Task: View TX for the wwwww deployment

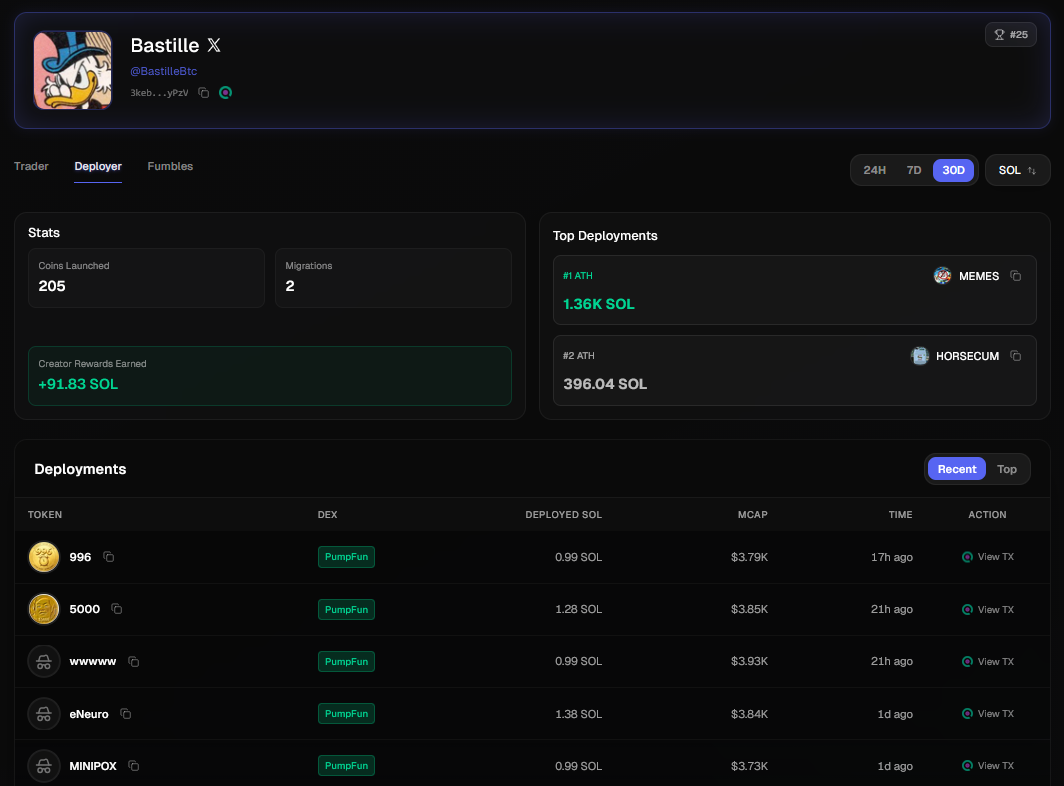Action: pyautogui.click(x=988, y=661)
